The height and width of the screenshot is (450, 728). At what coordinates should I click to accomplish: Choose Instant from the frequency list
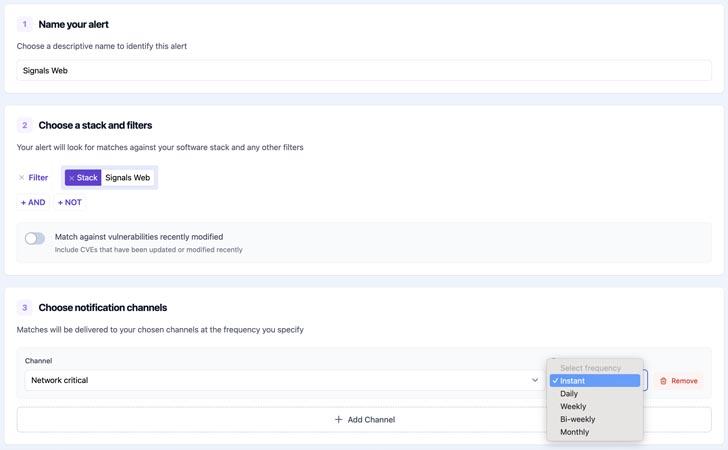pos(595,381)
